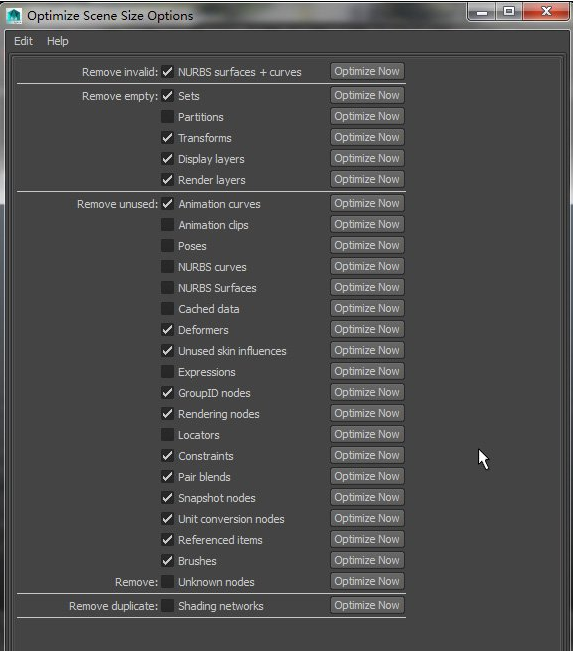Click Optimize Now for Deformers
Viewport: 573px width, 651px height.
point(367,329)
